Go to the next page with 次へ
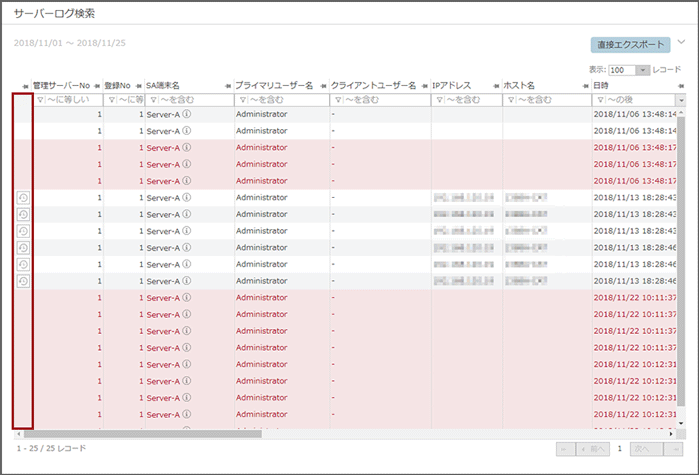The image size is (699, 475). click(x=643, y=450)
